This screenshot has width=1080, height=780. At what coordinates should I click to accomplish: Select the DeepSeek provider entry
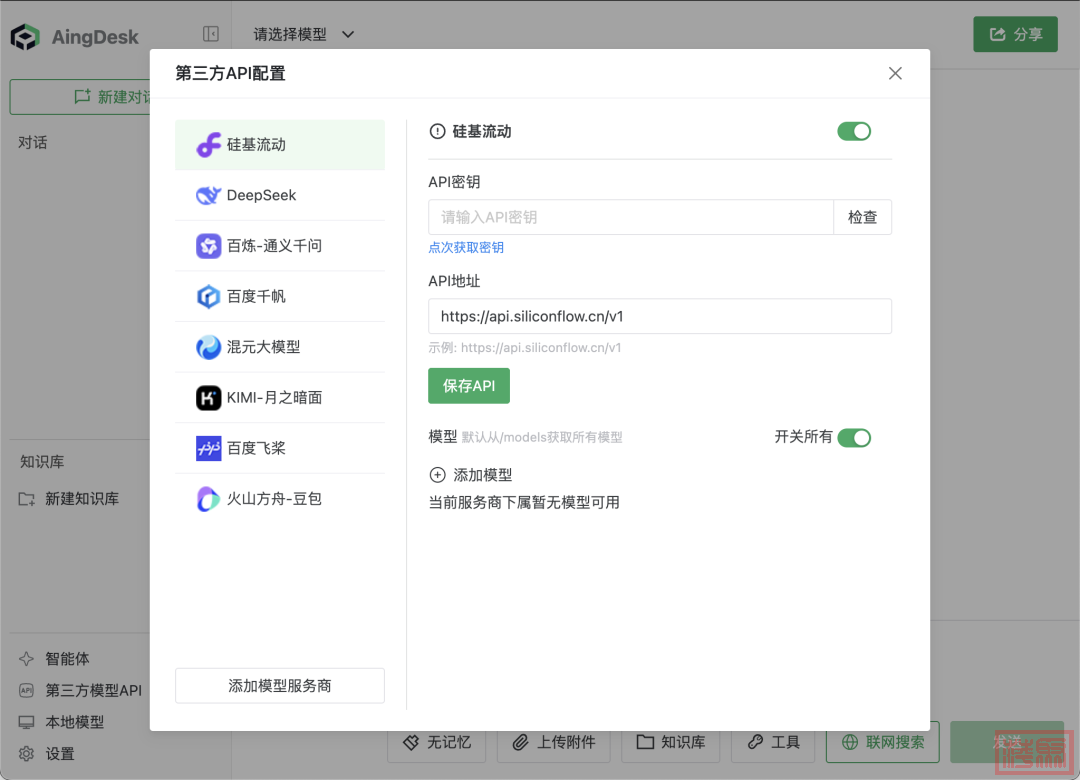(280, 195)
